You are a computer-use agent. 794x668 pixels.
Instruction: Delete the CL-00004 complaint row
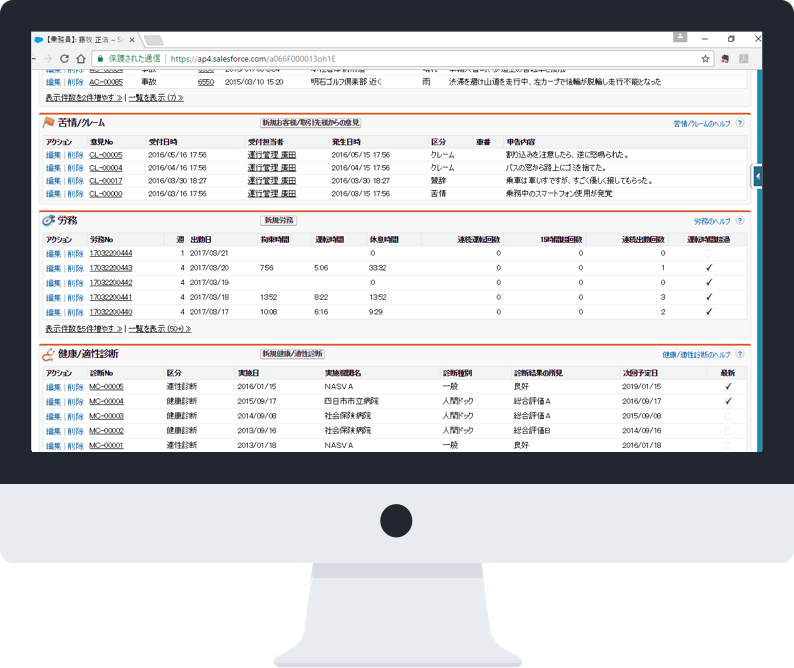75,168
